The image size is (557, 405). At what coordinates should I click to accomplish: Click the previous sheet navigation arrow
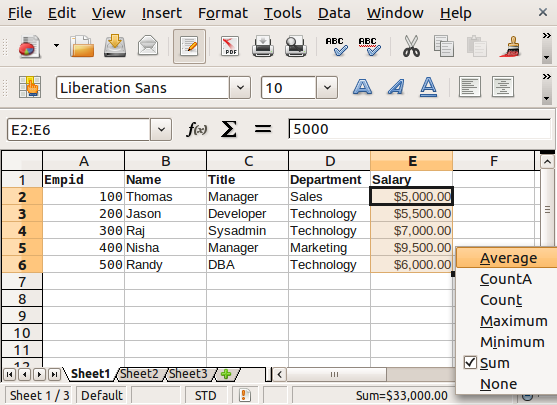(x=25, y=374)
